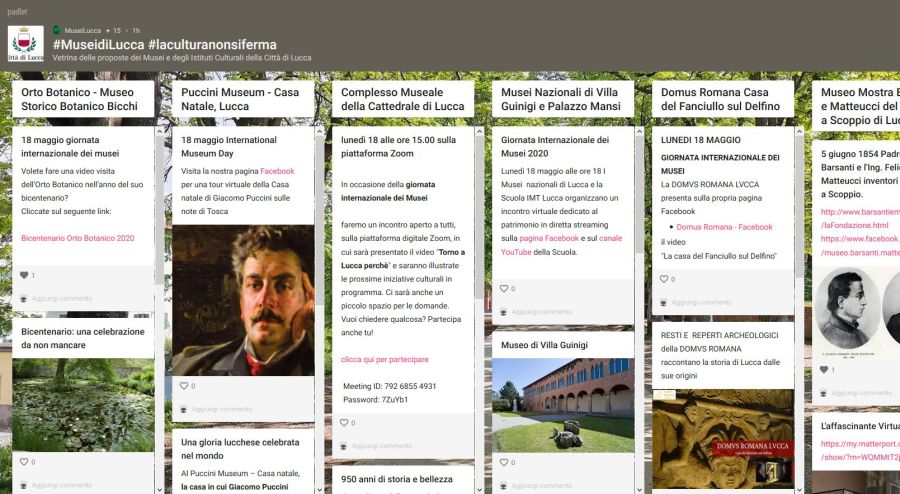900x494 pixels.
Task: Like the Giornata Internazionale dei Musei 2020 post
Action: [505, 288]
